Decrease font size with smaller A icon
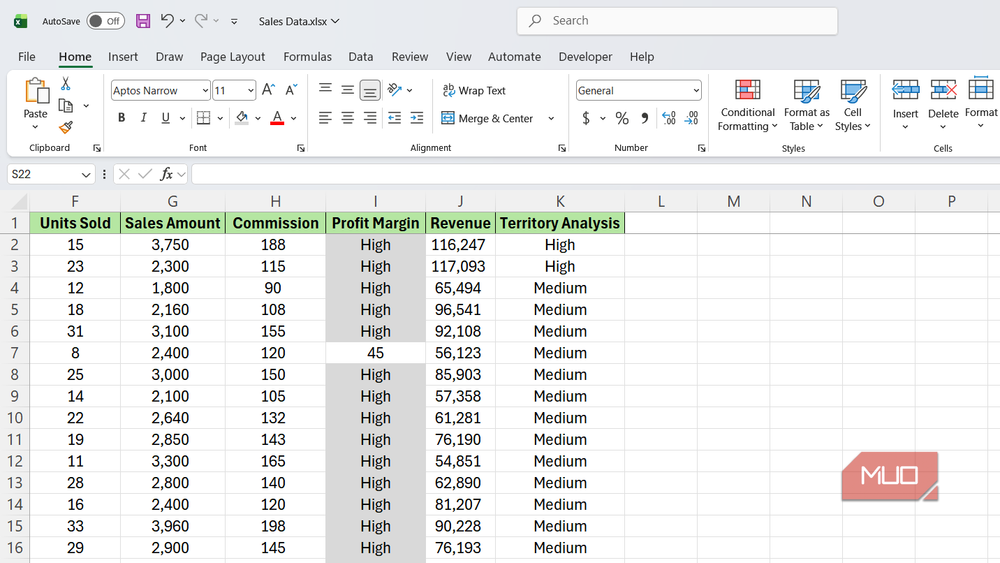Viewport: 1000px width, 563px height. 291,90
